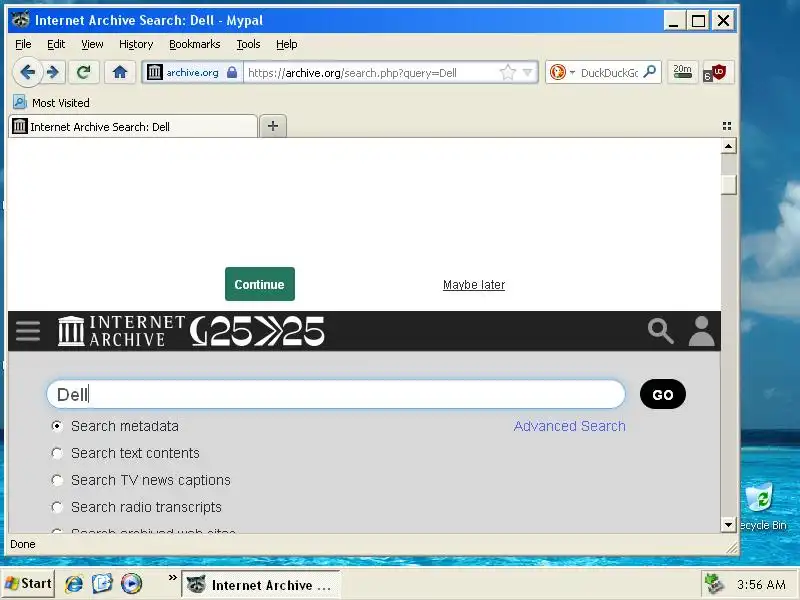Open the Windows Start menu
This screenshot has width=800, height=600.
click(x=28, y=583)
